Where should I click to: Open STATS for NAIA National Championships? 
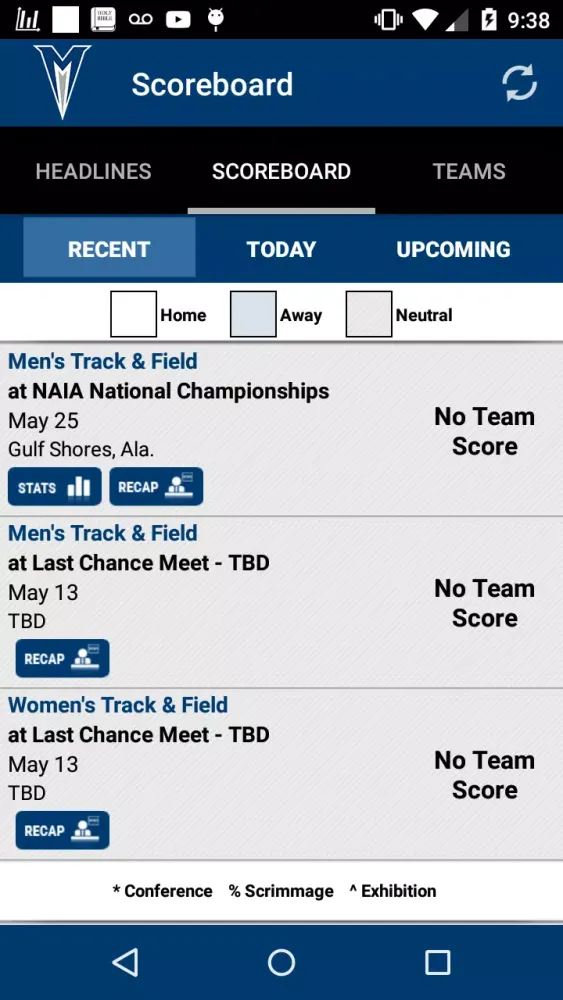point(55,487)
